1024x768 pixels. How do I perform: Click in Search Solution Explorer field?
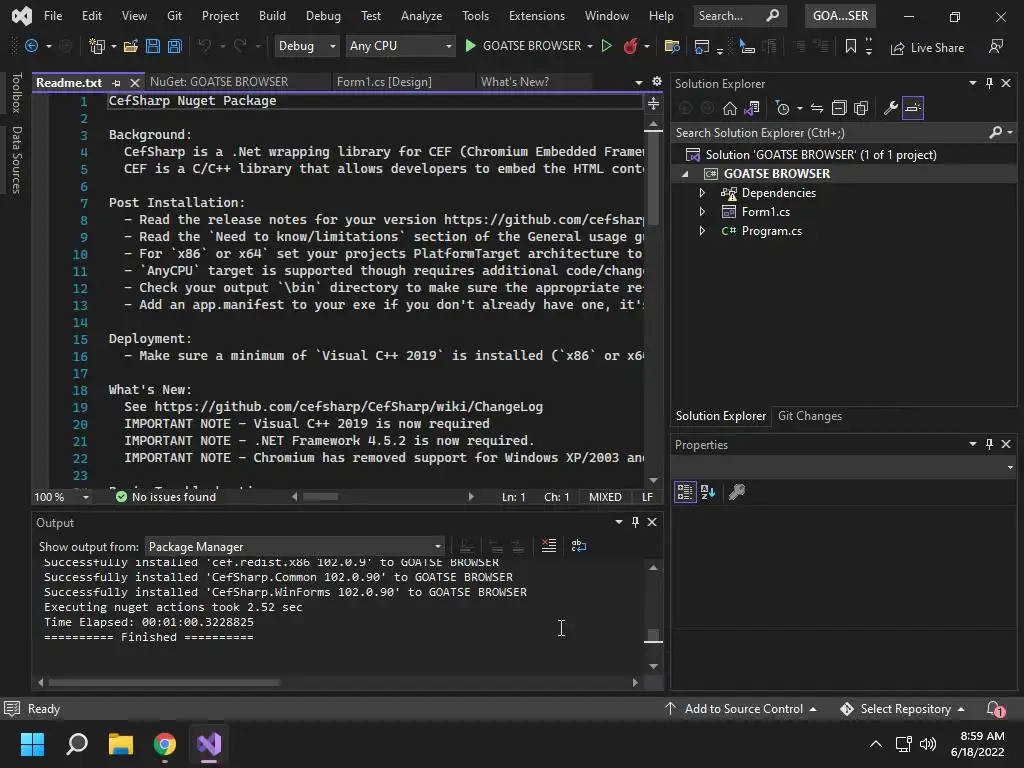pos(829,133)
